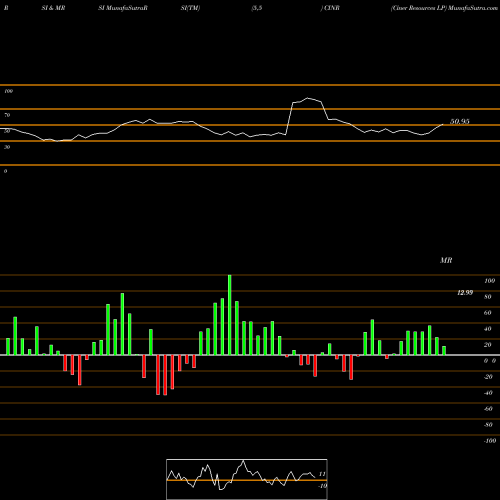Click the -100 label on the MR axis
Viewport: 500px width, 500px height.
click(490, 441)
